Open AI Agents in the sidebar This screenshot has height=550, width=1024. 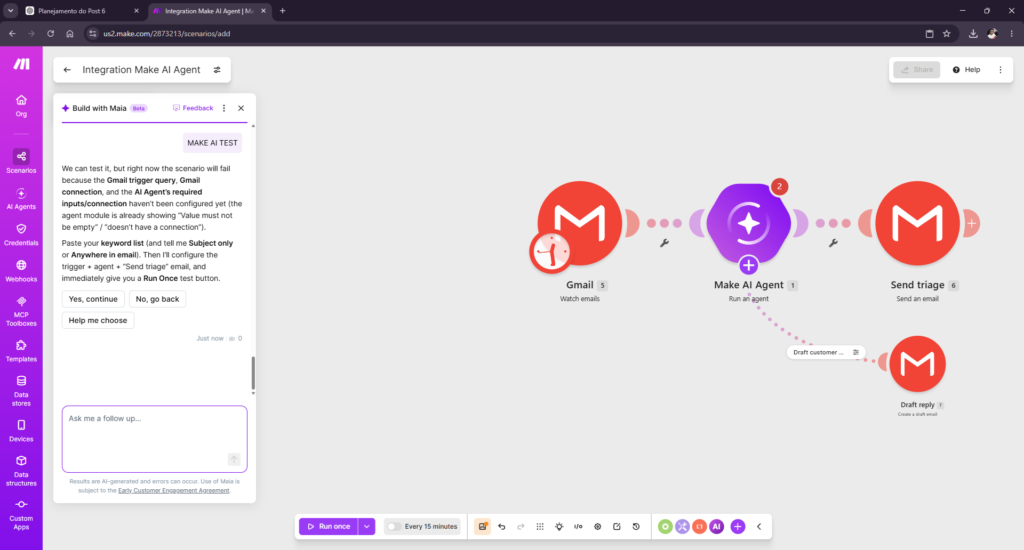tap(21, 199)
